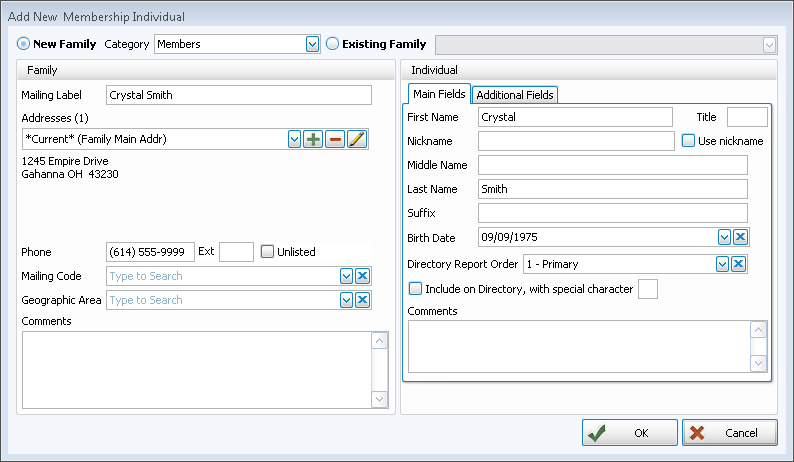Clear Directory Report Order with X icon
This screenshot has height=462, width=794.
pos(740,264)
